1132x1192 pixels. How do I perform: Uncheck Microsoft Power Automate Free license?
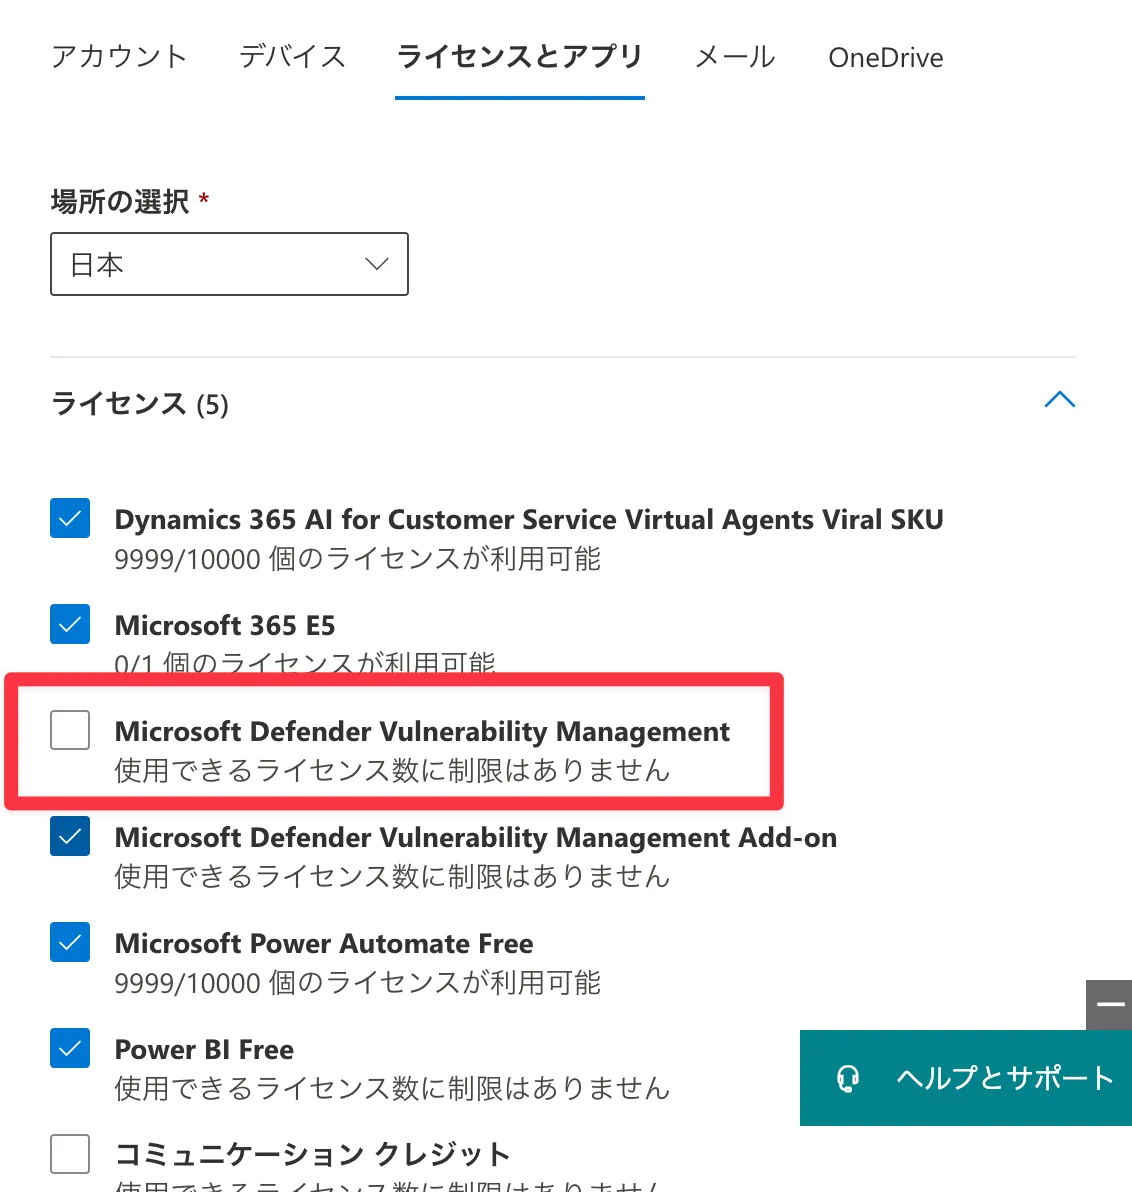coord(70,942)
